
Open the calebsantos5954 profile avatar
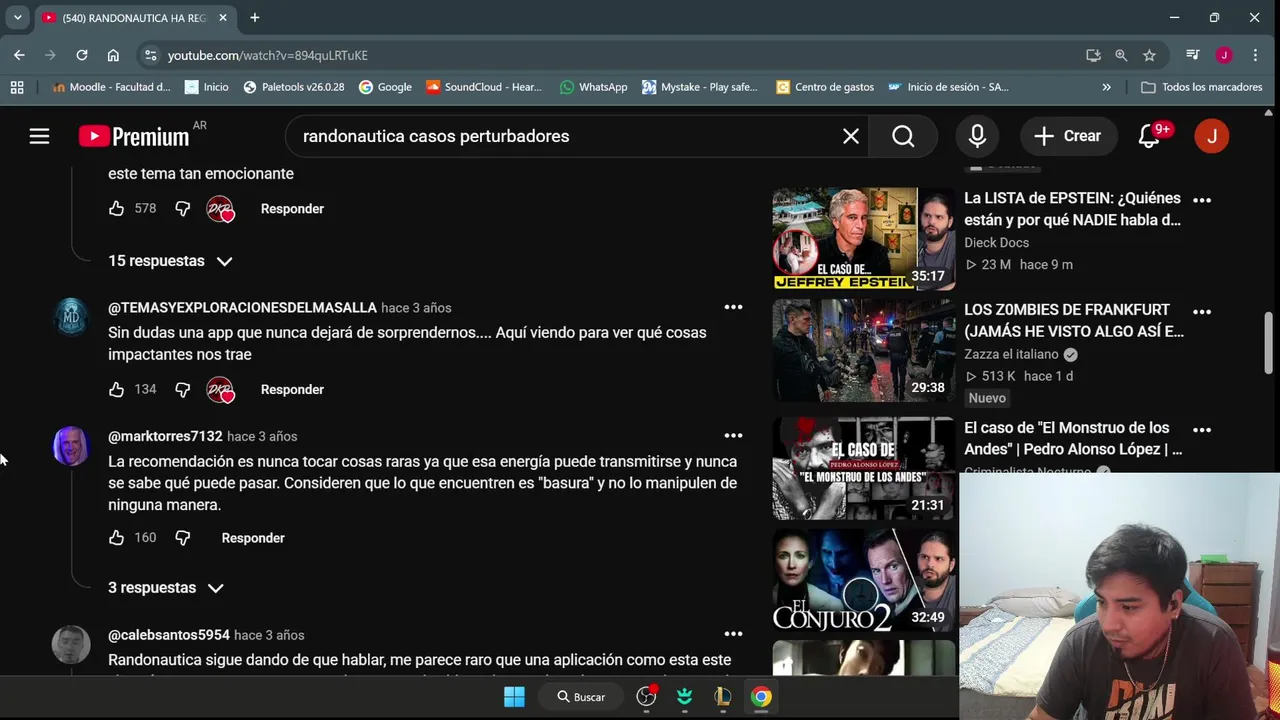coord(71,645)
